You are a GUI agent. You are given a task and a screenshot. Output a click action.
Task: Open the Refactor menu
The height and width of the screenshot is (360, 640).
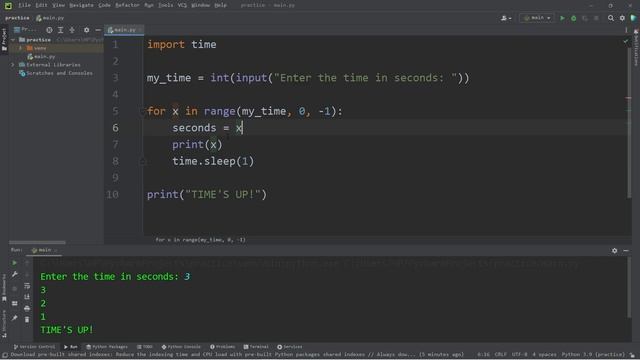(x=127, y=5)
